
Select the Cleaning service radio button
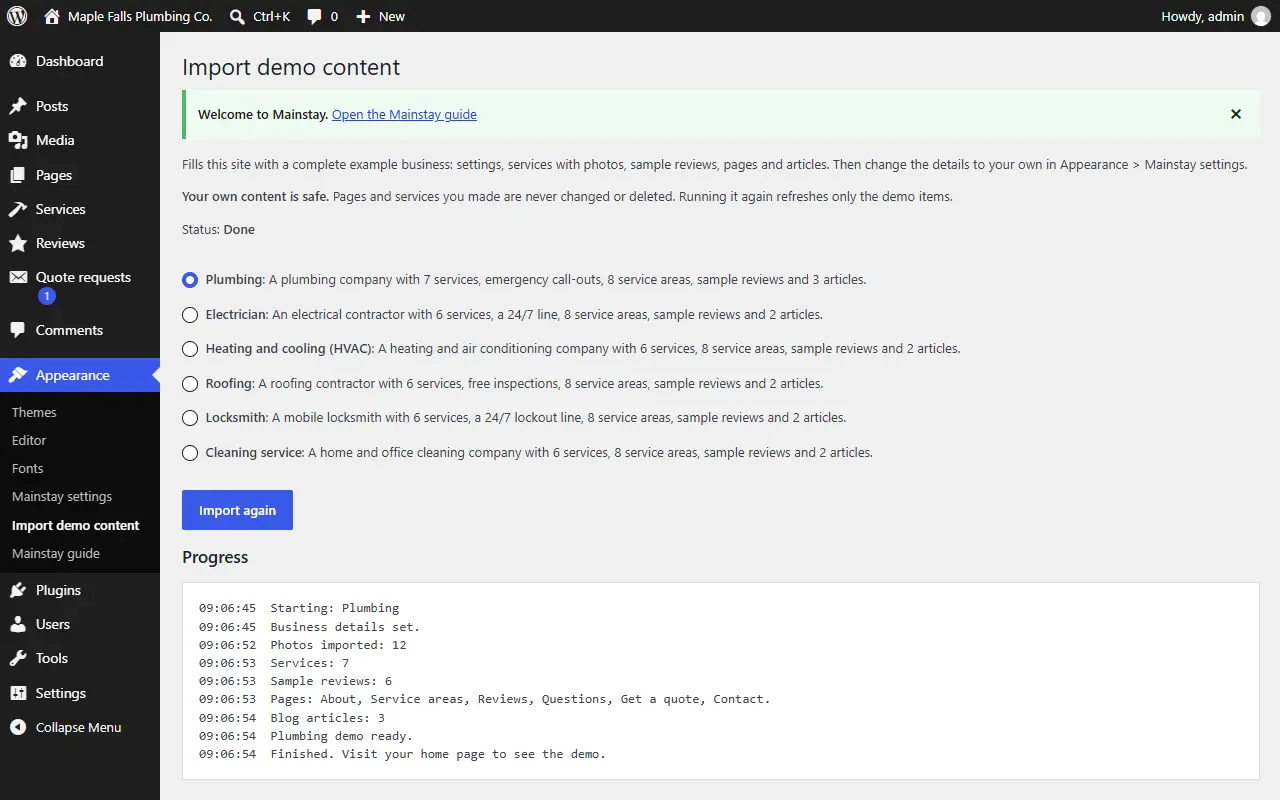point(190,453)
